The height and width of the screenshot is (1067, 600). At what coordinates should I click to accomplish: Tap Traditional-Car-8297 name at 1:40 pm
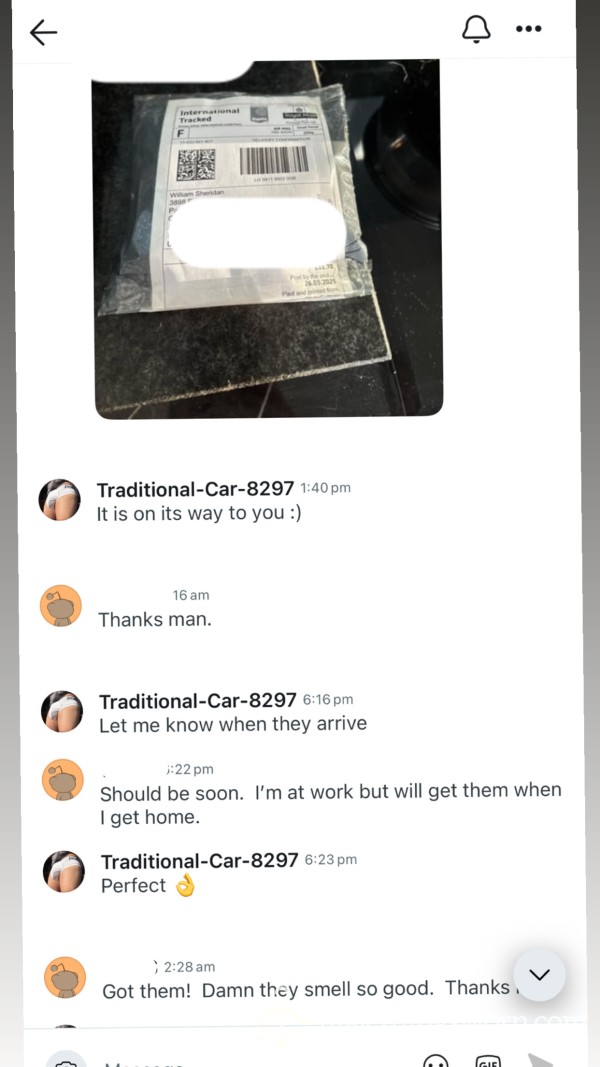tap(195, 489)
